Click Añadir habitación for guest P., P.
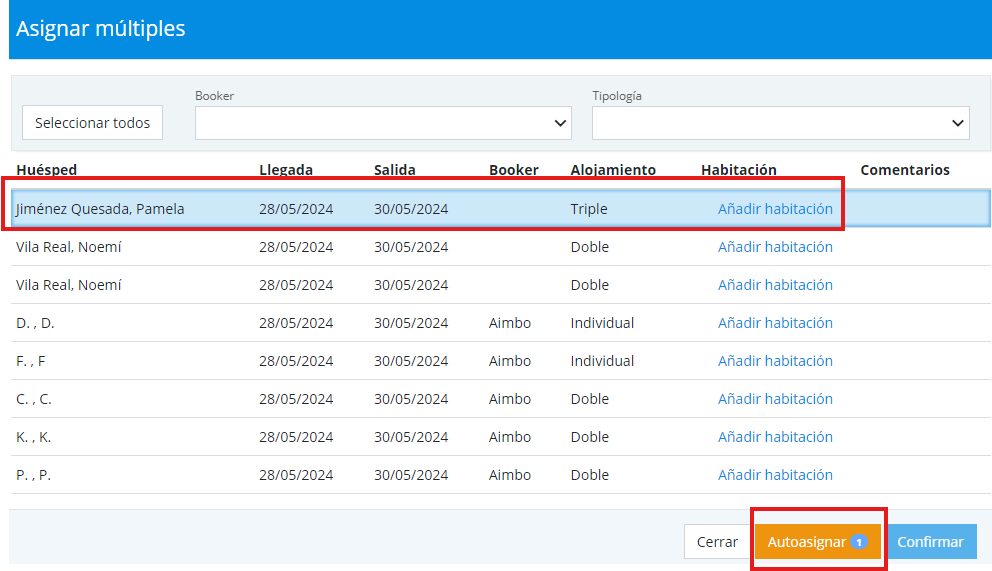 (775, 475)
